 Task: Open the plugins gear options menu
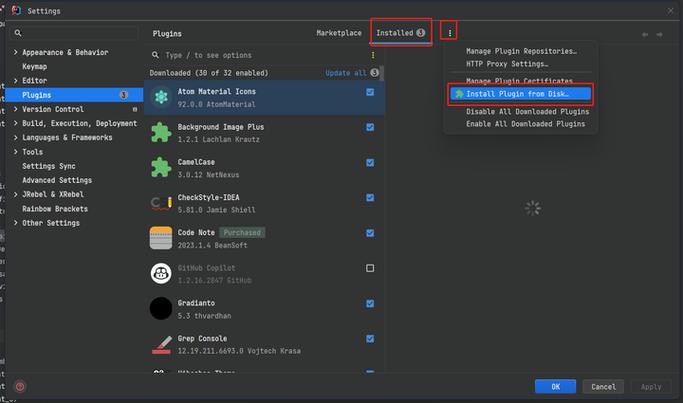coord(450,33)
